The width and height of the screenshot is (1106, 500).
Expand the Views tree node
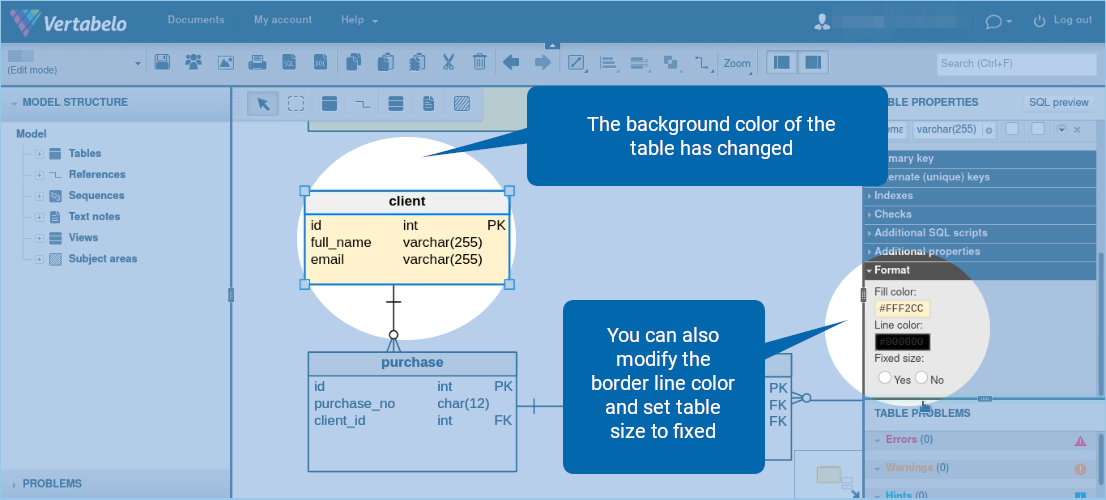pos(40,238)
